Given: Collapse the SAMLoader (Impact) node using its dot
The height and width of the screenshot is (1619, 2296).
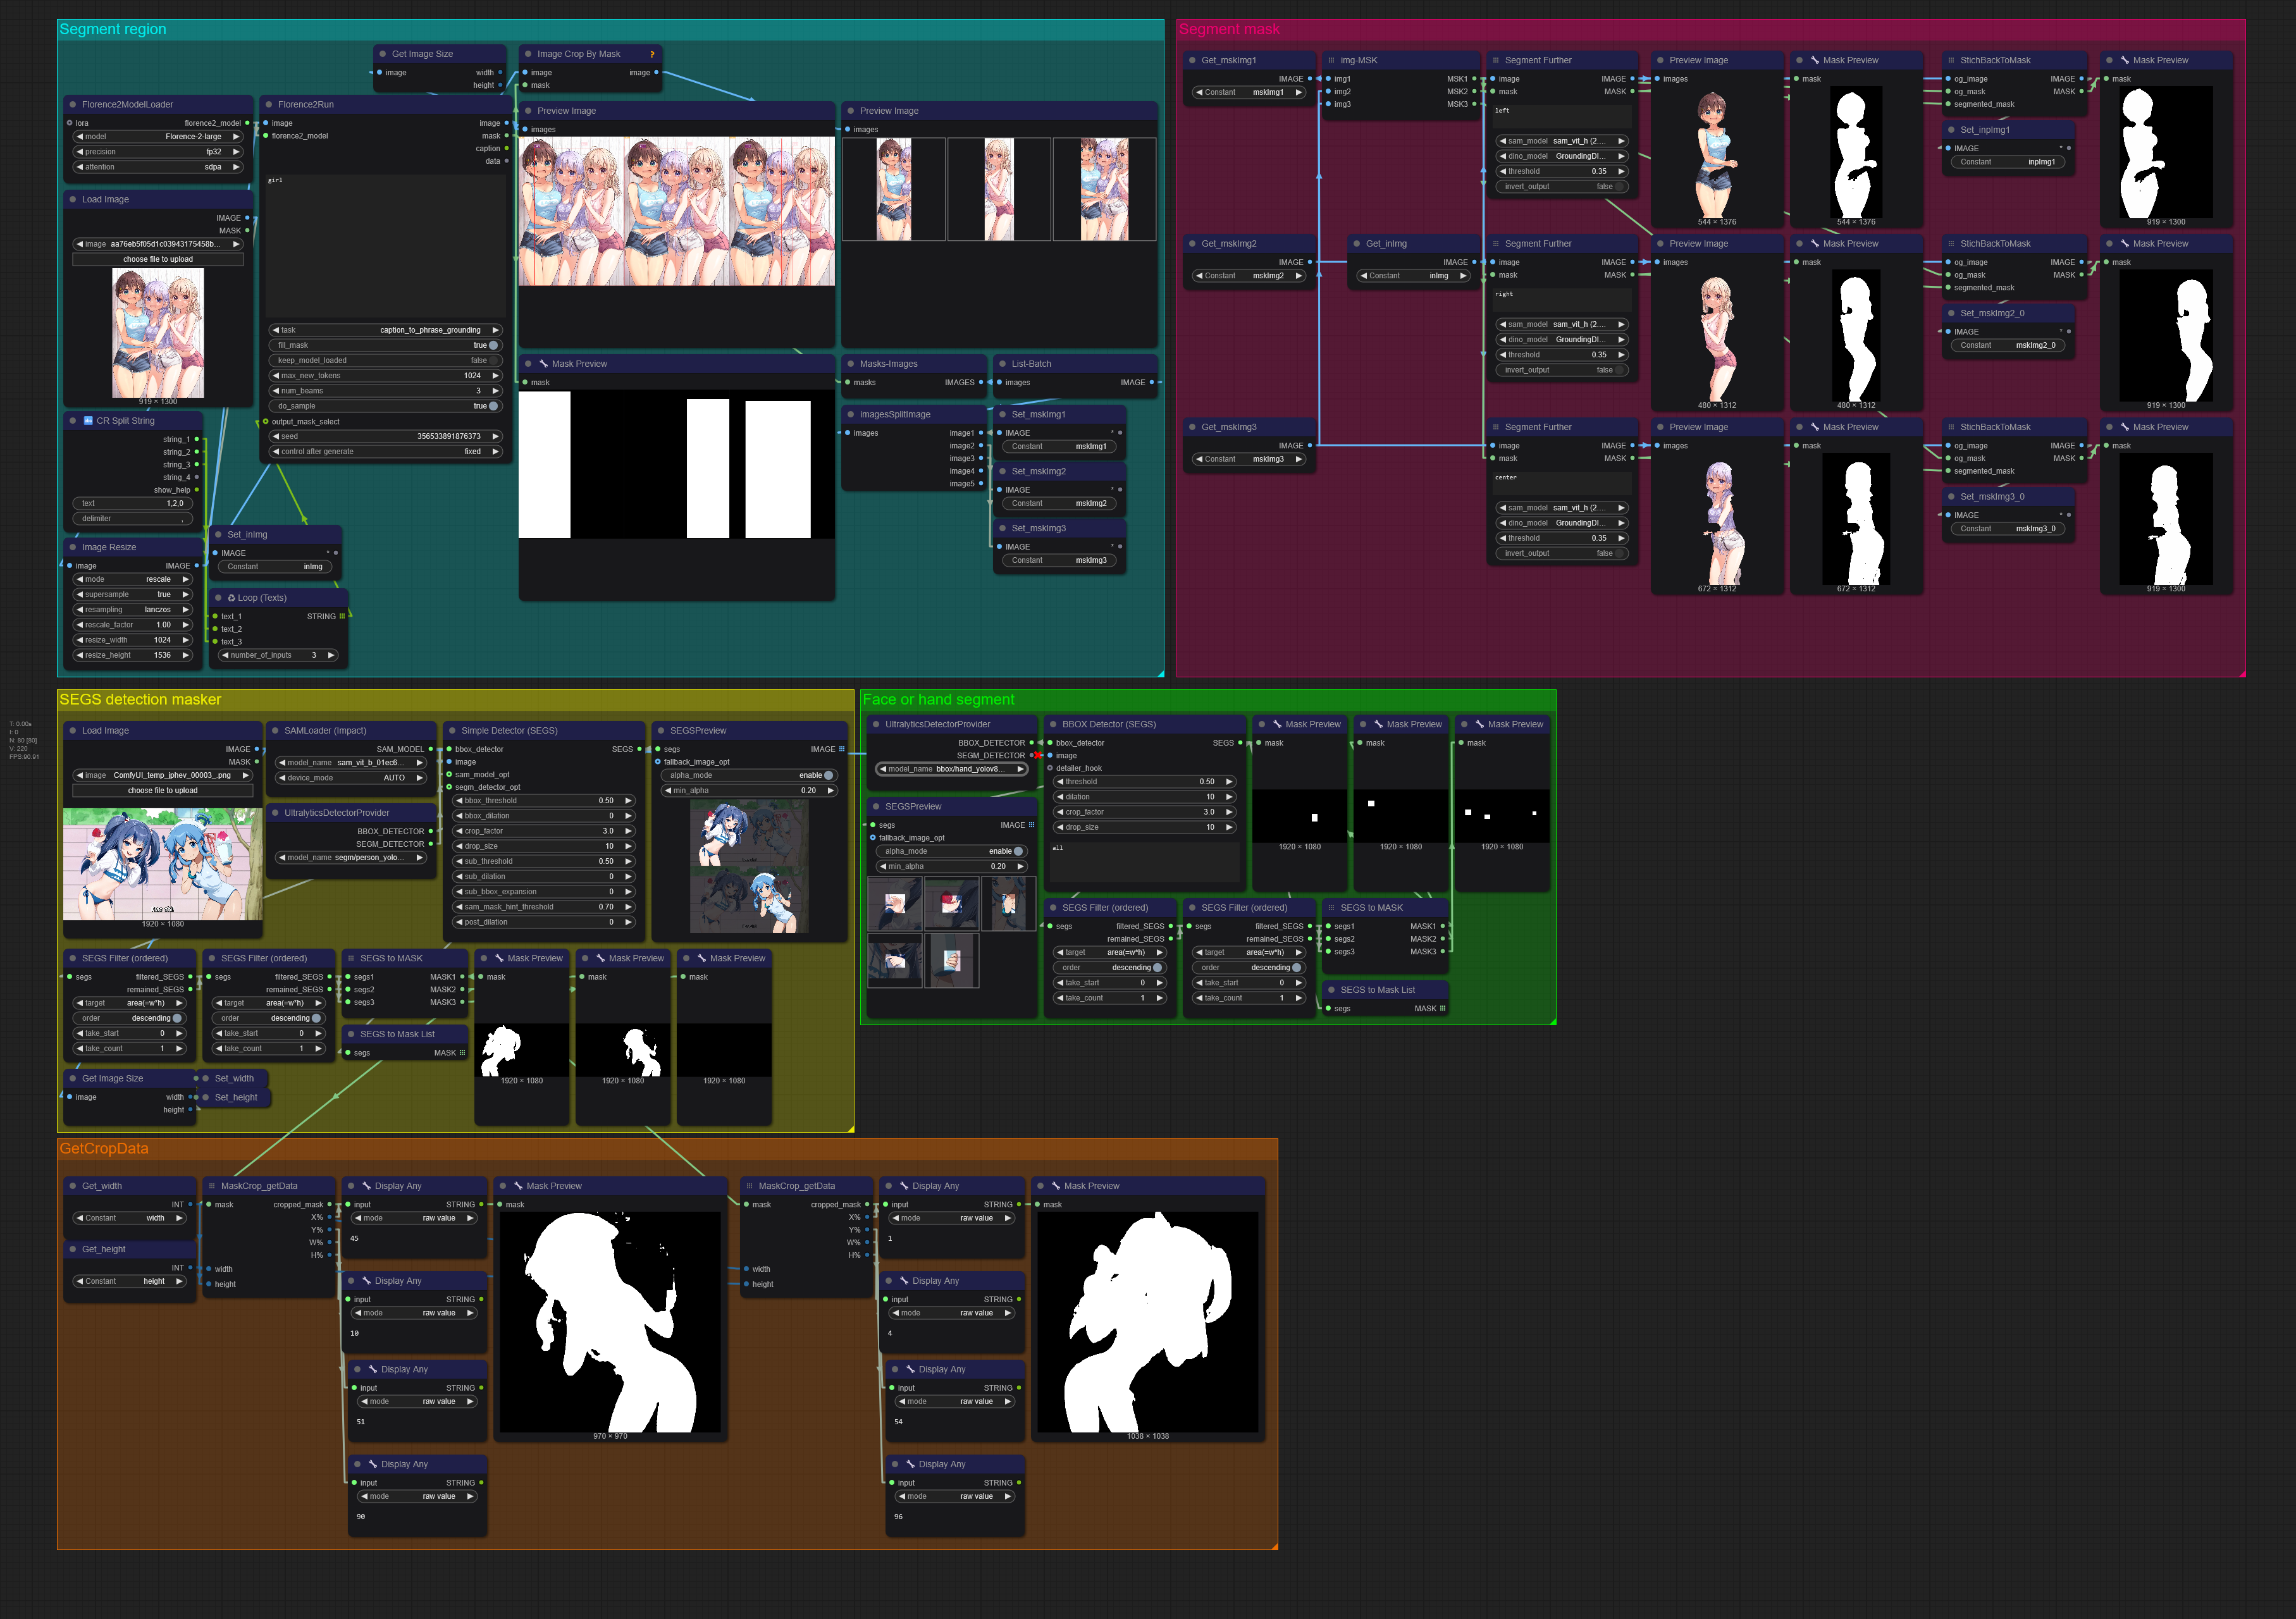Looking at the screenshot, I should [x=275, y=731].
